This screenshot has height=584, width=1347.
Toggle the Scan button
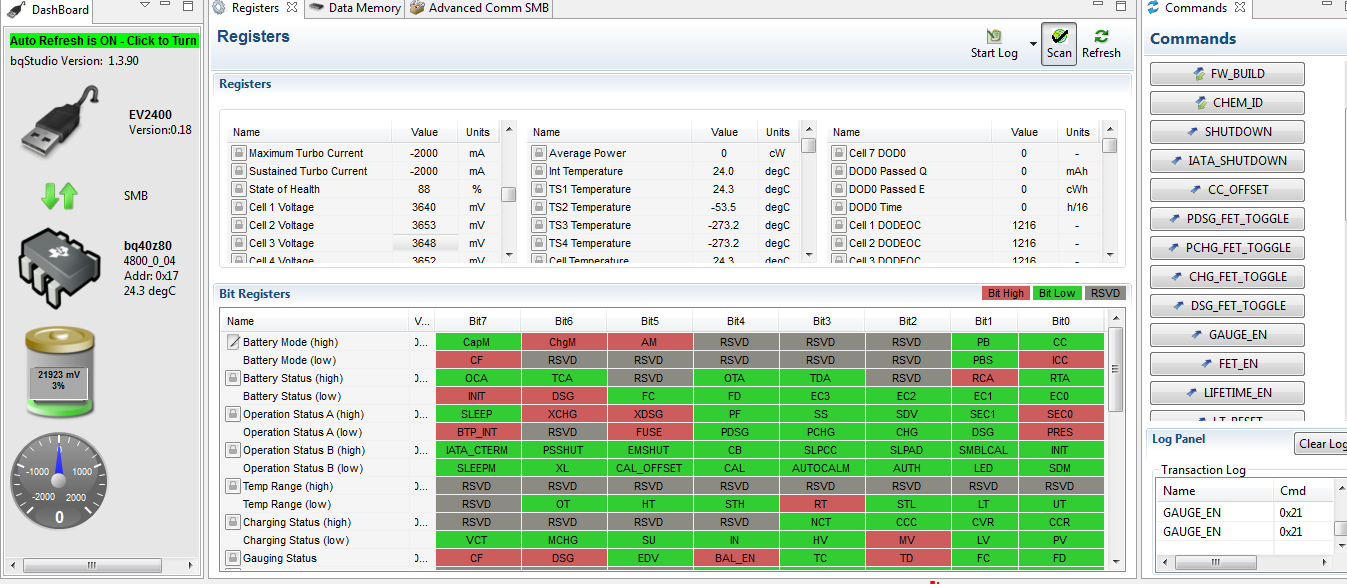coord(1059,44)
